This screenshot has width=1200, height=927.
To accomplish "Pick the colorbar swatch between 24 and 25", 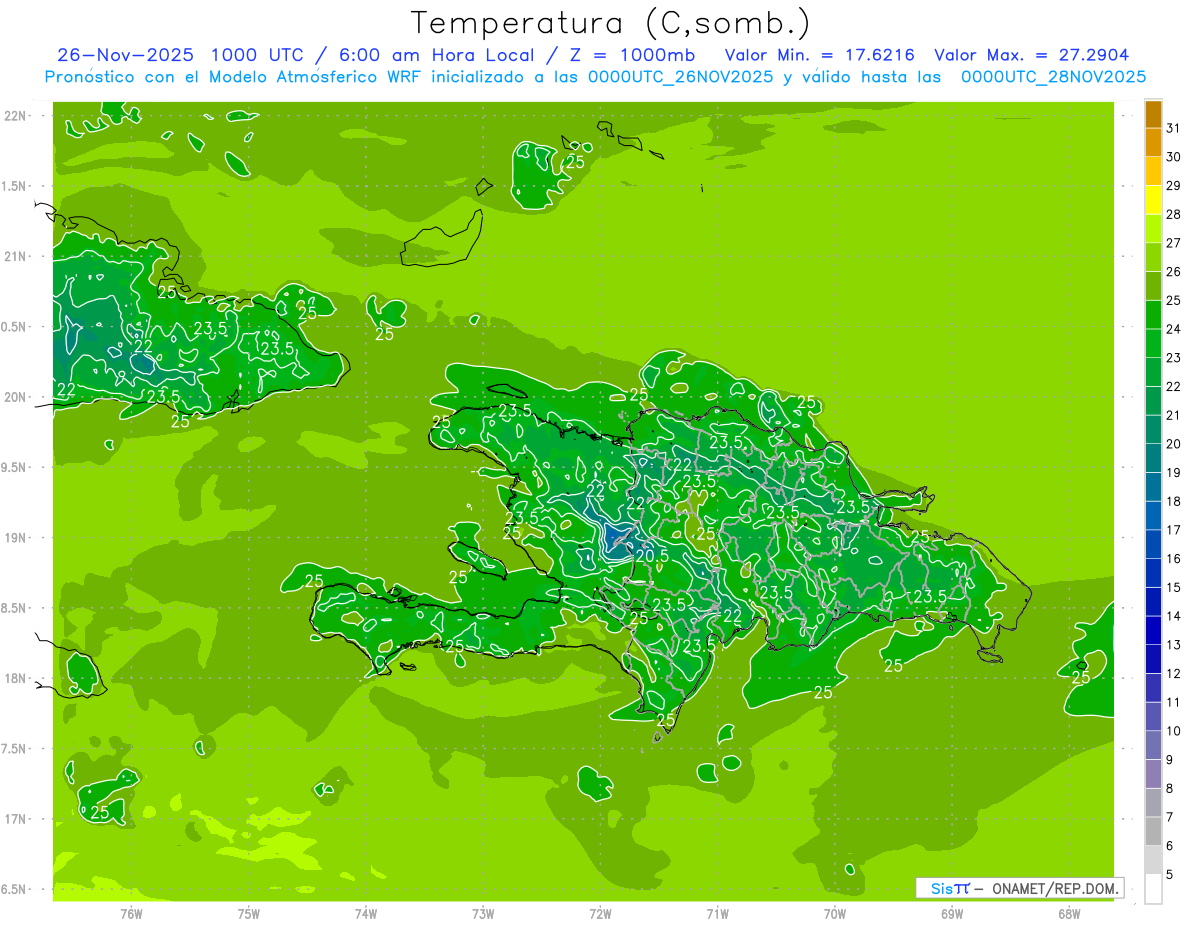I will coord(1153,315).
